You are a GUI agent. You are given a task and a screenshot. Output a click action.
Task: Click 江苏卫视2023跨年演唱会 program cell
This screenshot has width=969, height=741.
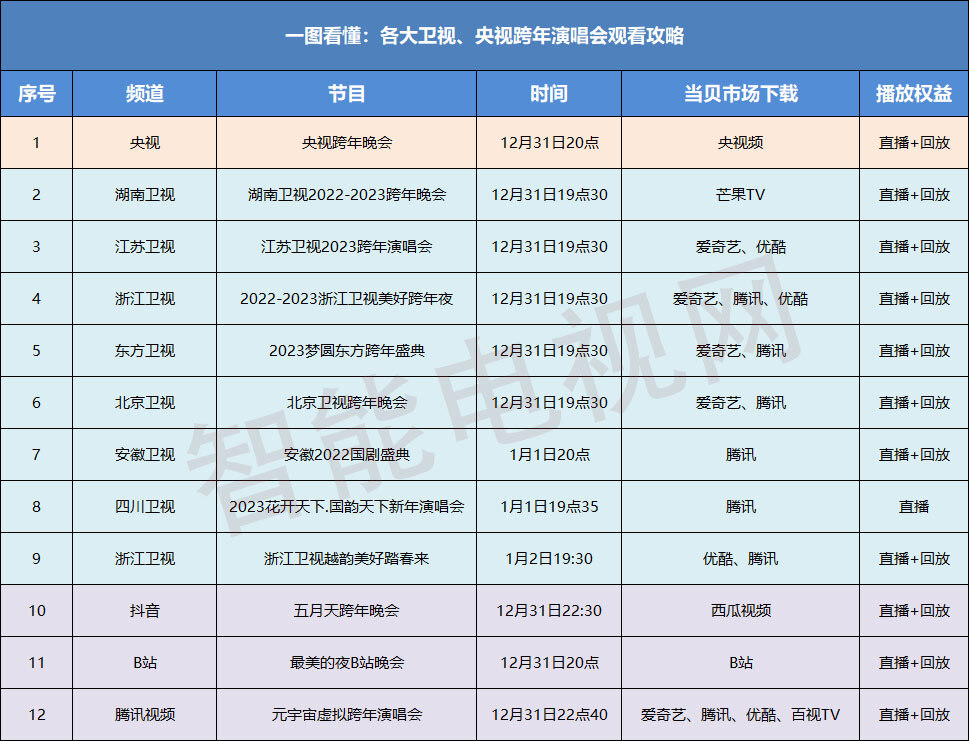(347, 247)
